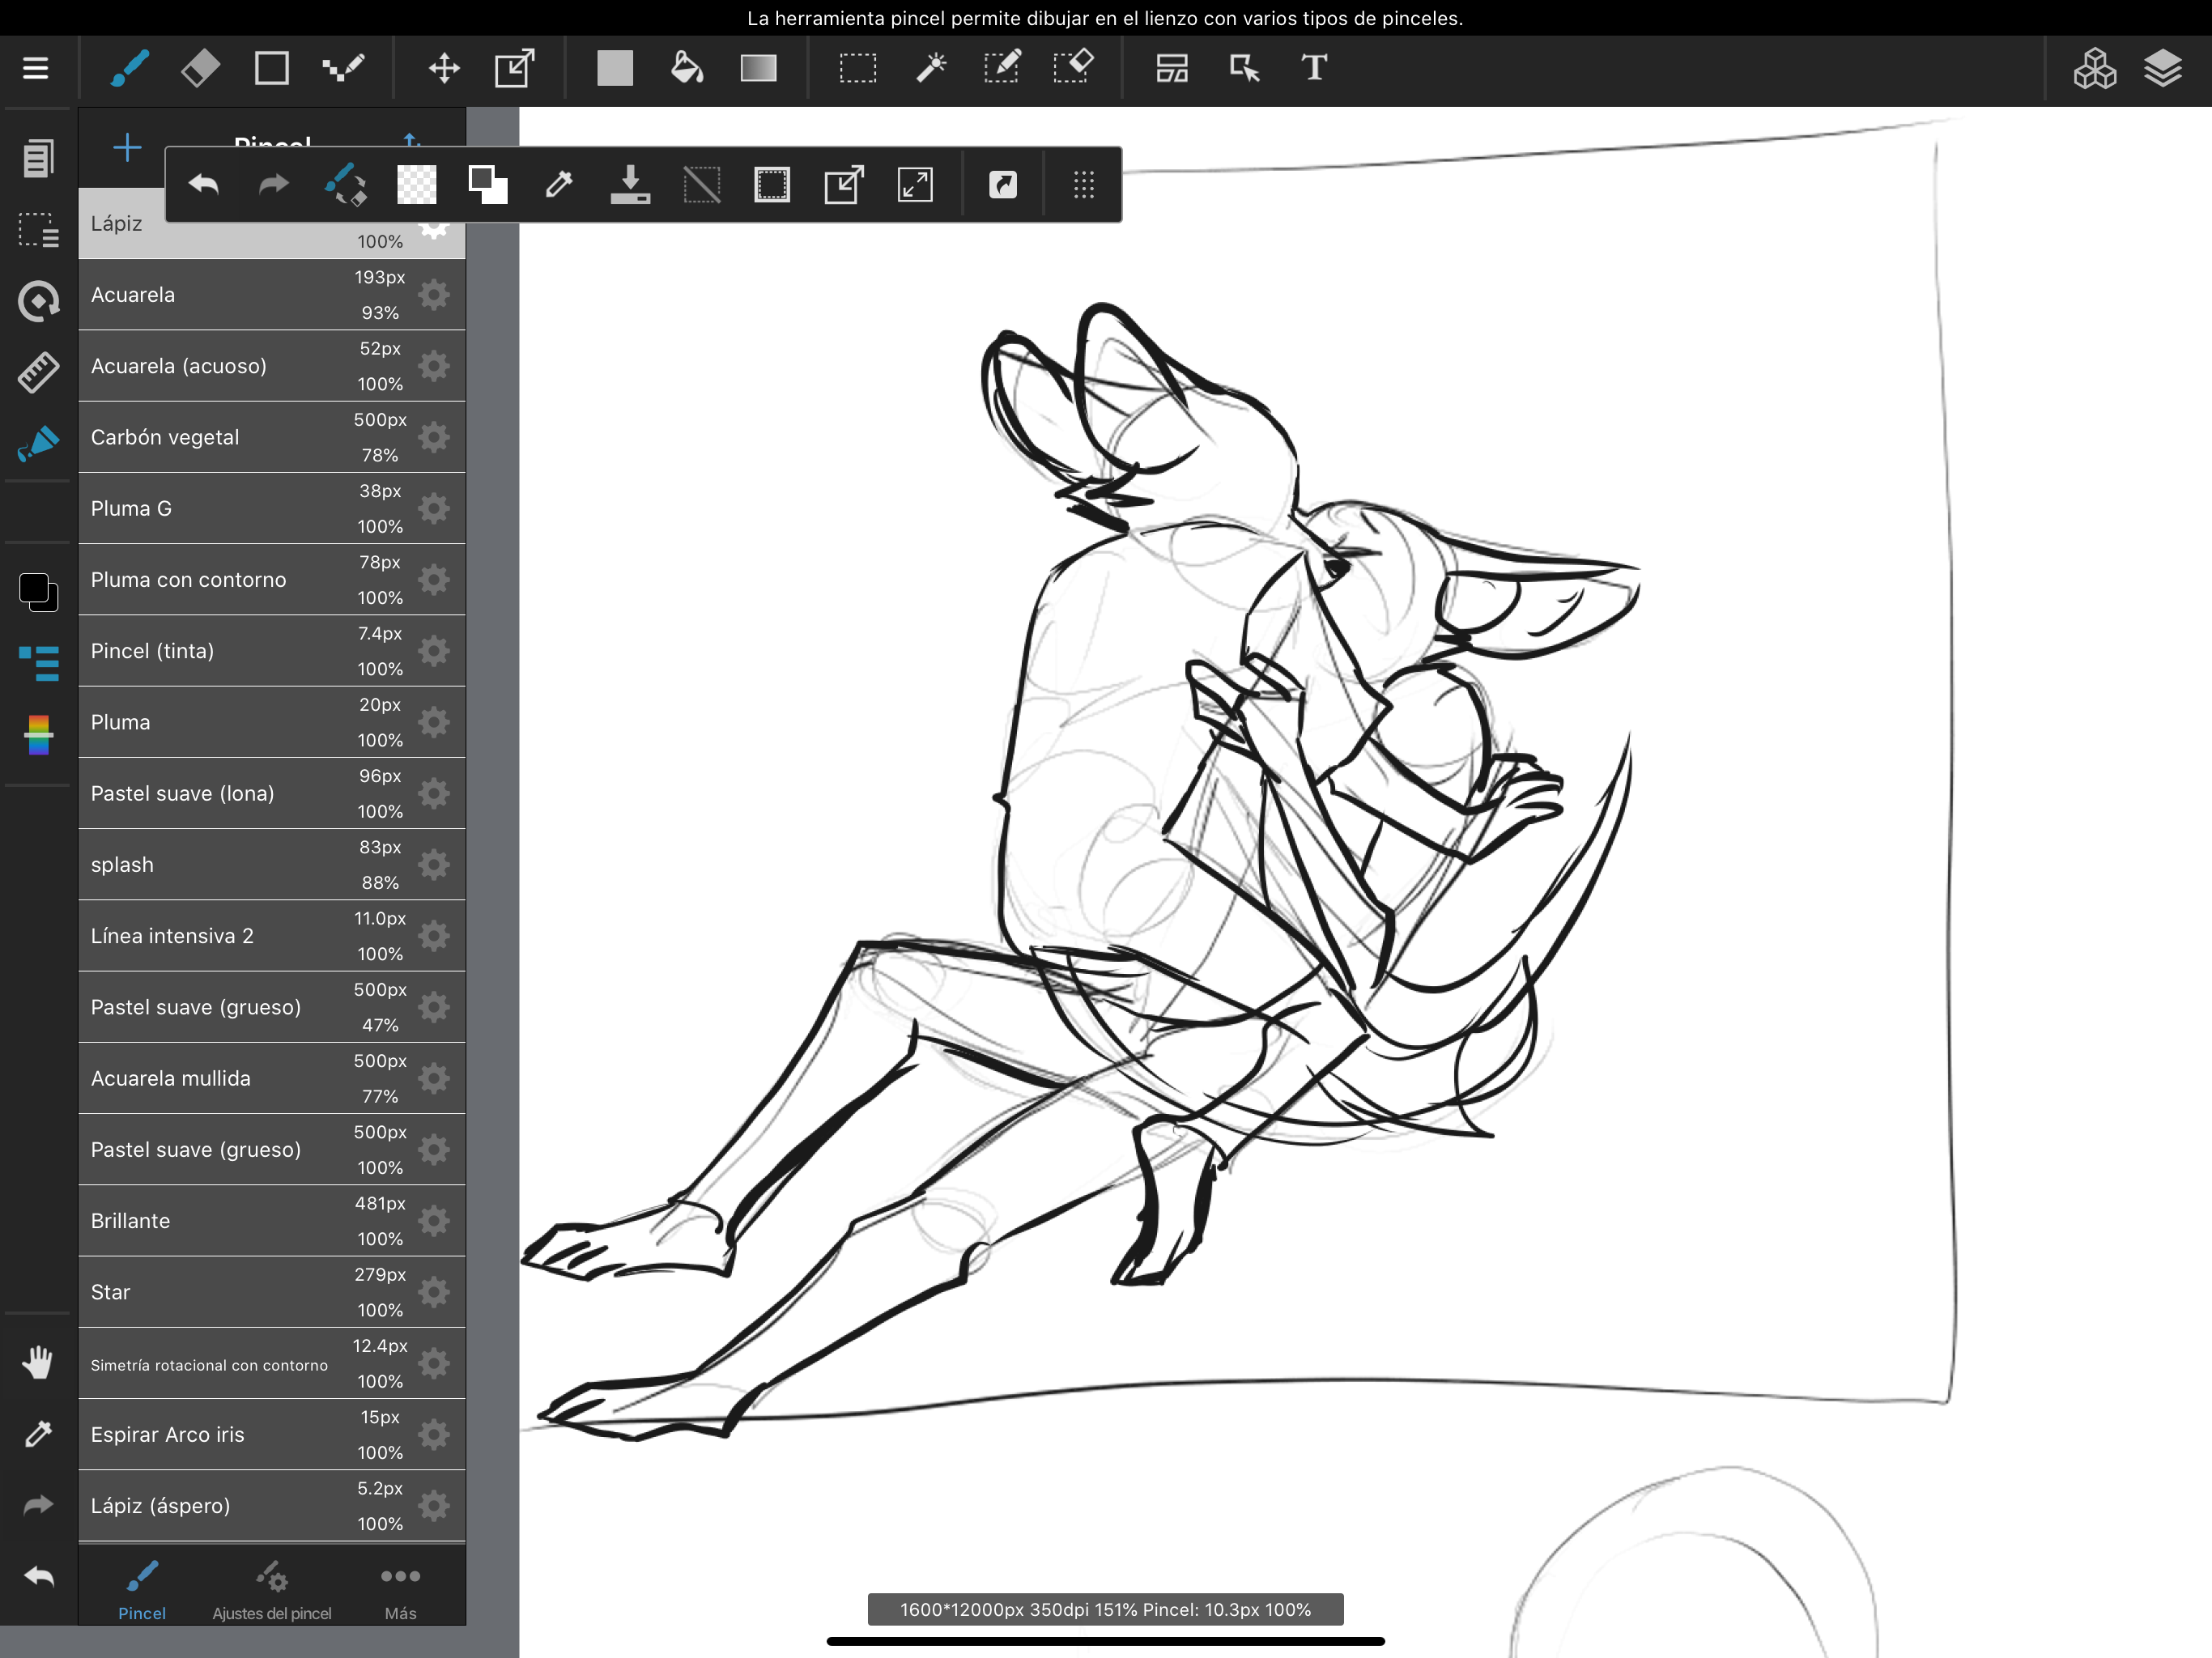
Task: Open the Layers panel icon
Action: [x=2162, y=68]
